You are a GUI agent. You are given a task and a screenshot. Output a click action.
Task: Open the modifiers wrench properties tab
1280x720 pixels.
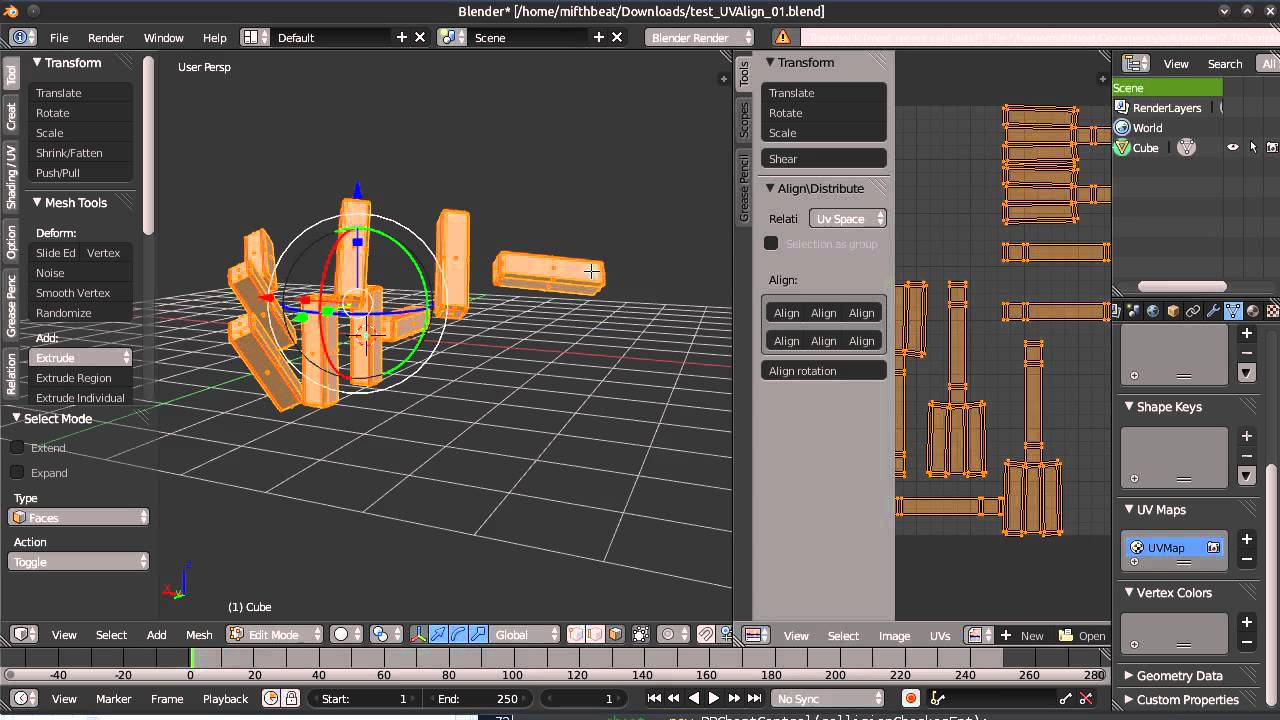pos(1213,311)
